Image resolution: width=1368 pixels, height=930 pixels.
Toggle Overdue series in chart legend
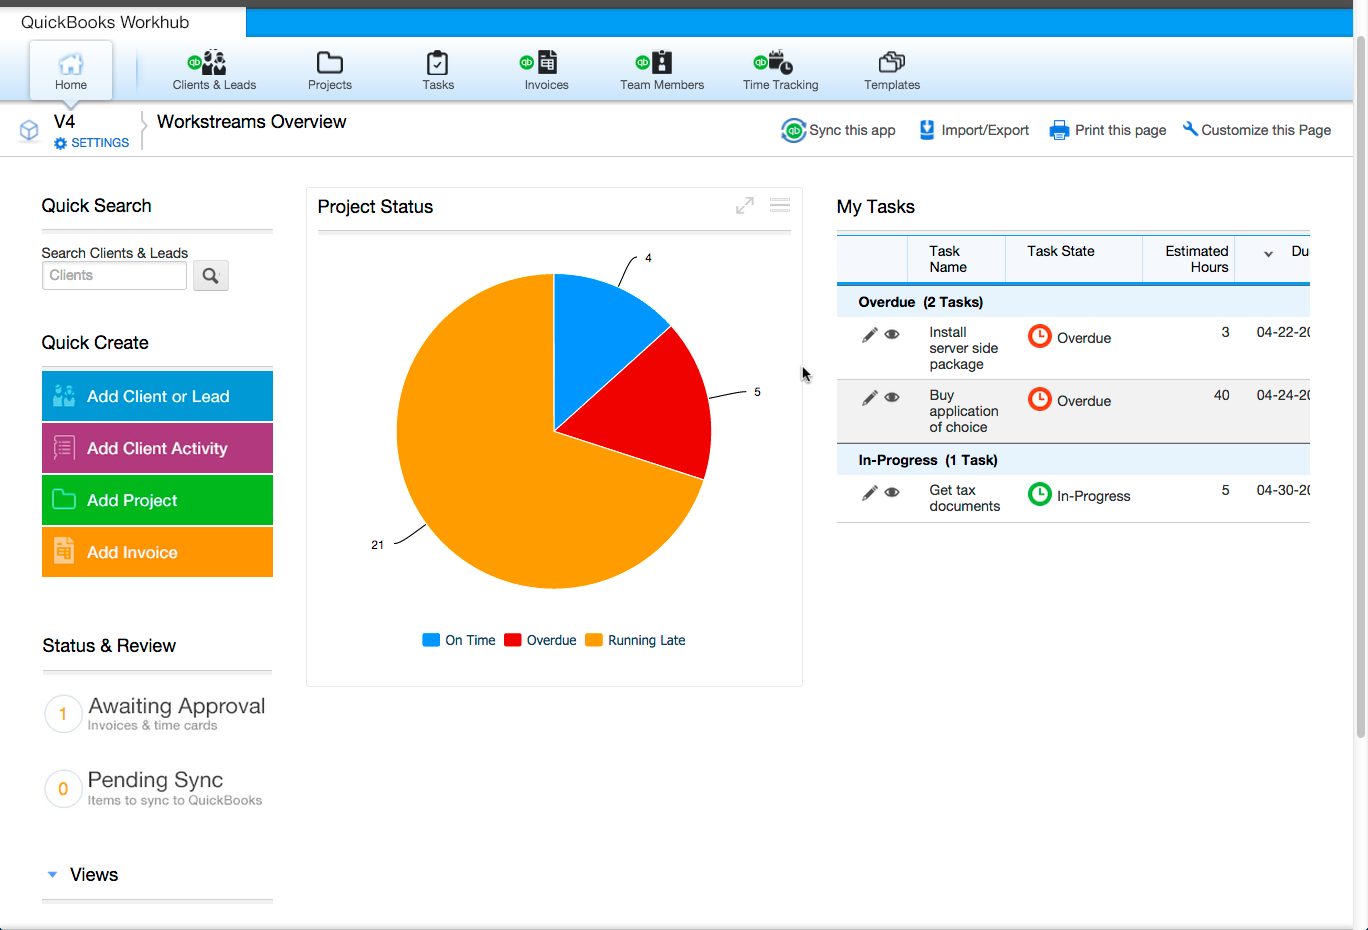tap(540, 641)
